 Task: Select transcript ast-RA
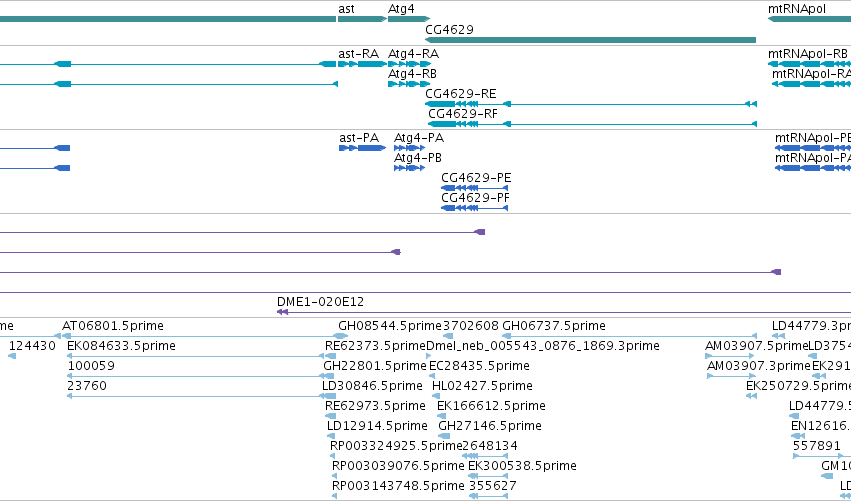point(362,64)
